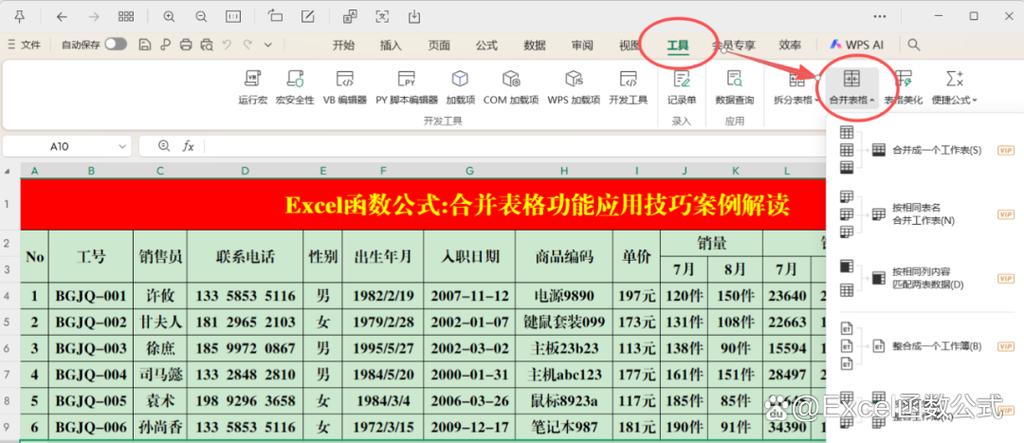Expand the quick access toolbar chevron

268,44
